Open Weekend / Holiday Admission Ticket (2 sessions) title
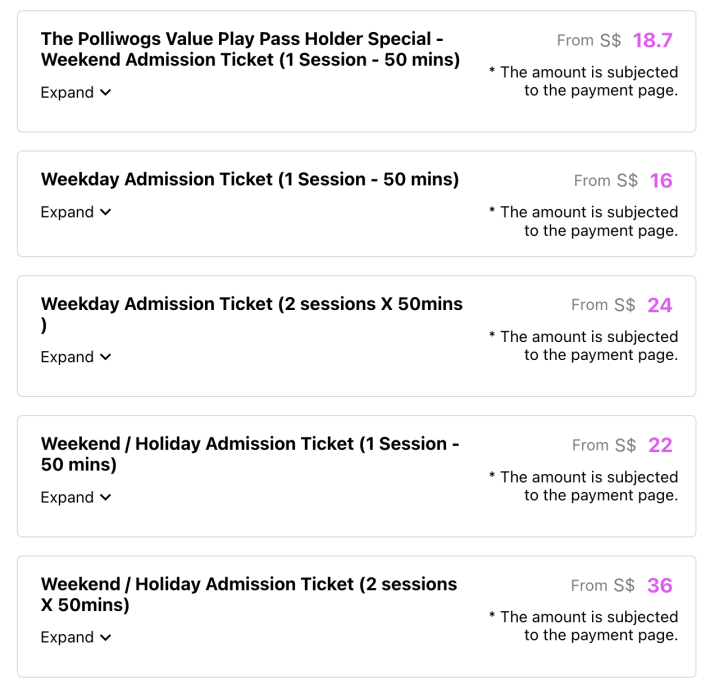The width and height of the screenshot is (710, 693). pyautogui.click(x=248, y=594)
